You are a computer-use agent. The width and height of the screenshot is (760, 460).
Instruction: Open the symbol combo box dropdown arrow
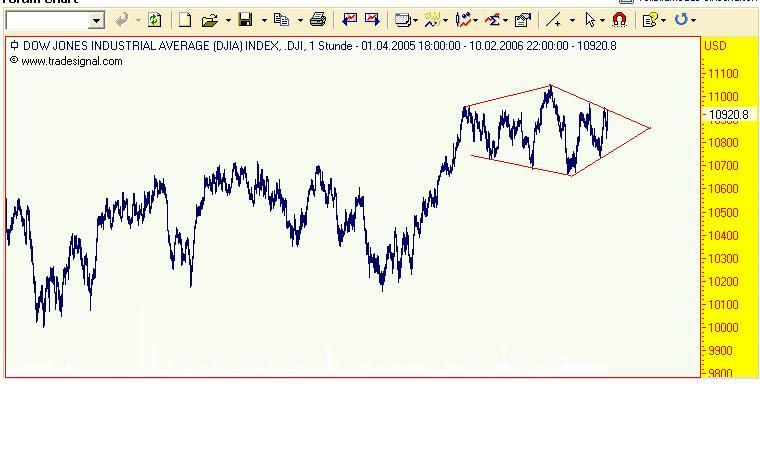pyautogui.click(x=96, y=20)
